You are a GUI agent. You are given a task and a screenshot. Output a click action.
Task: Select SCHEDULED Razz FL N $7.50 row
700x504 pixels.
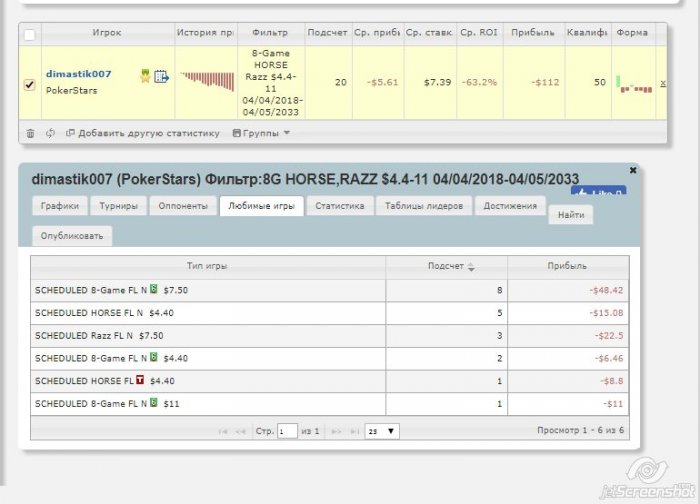329,336
